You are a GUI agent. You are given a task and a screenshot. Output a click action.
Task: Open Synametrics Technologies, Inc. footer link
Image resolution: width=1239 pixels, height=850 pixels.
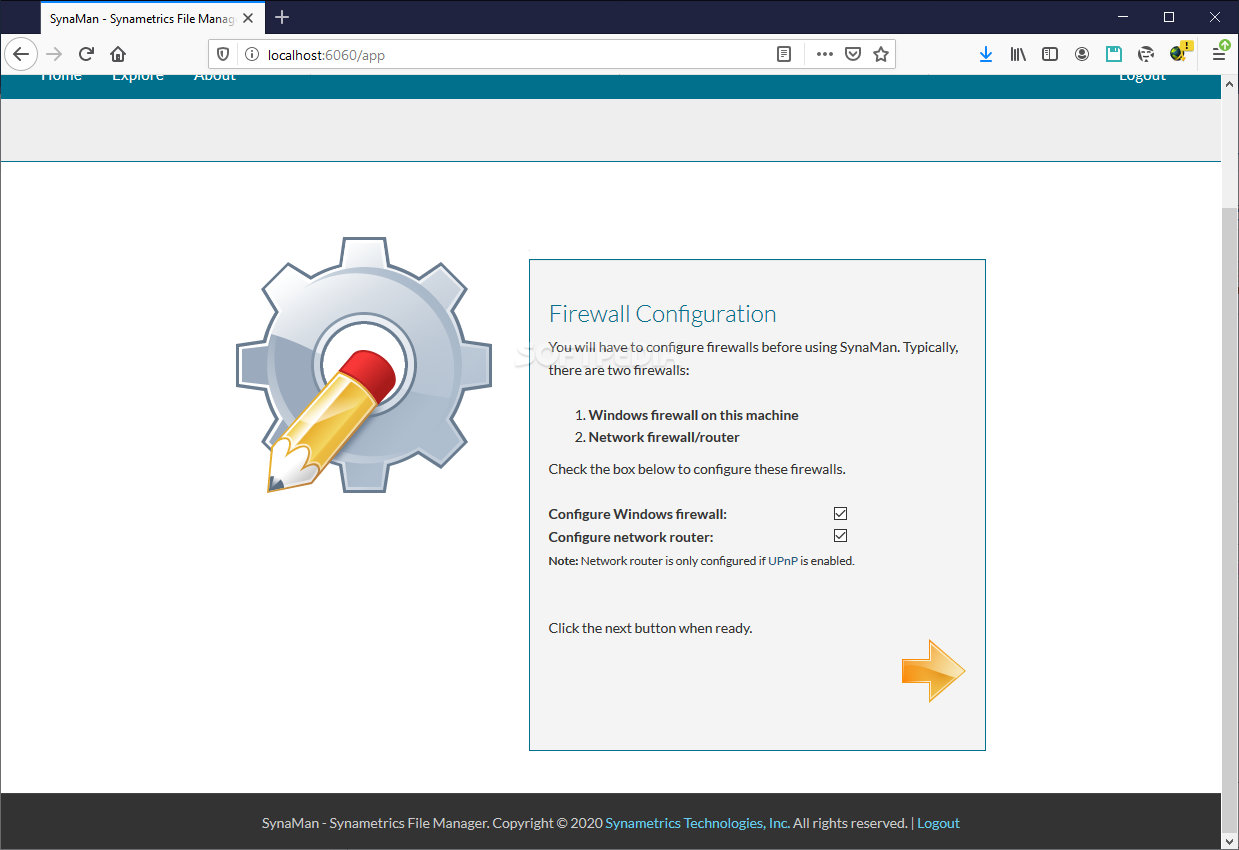pyautogui.click(x=698, y=823)
